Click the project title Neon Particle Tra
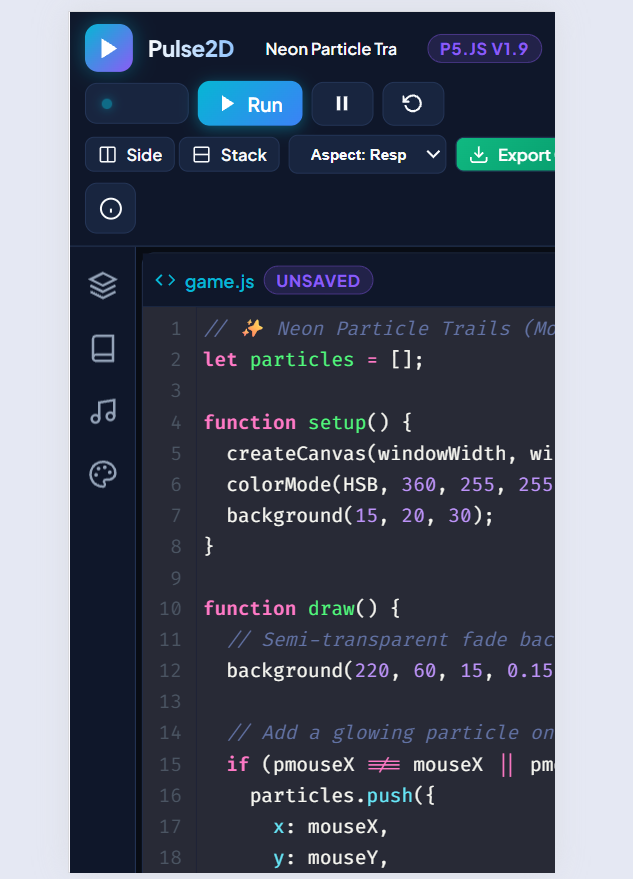633x879 pixels. tap(331, 49)
